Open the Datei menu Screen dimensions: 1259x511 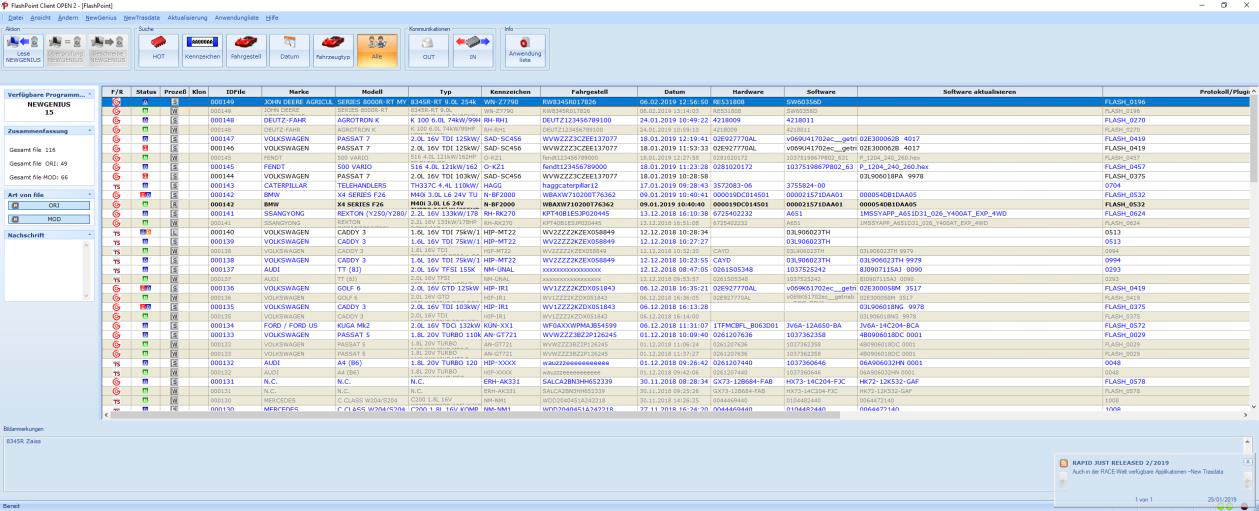tap(15, 18)
